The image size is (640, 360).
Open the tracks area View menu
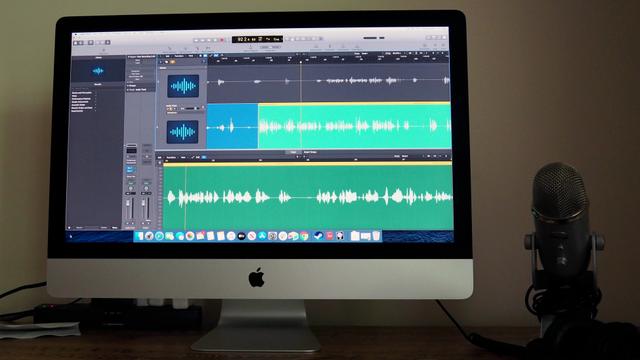191,56
